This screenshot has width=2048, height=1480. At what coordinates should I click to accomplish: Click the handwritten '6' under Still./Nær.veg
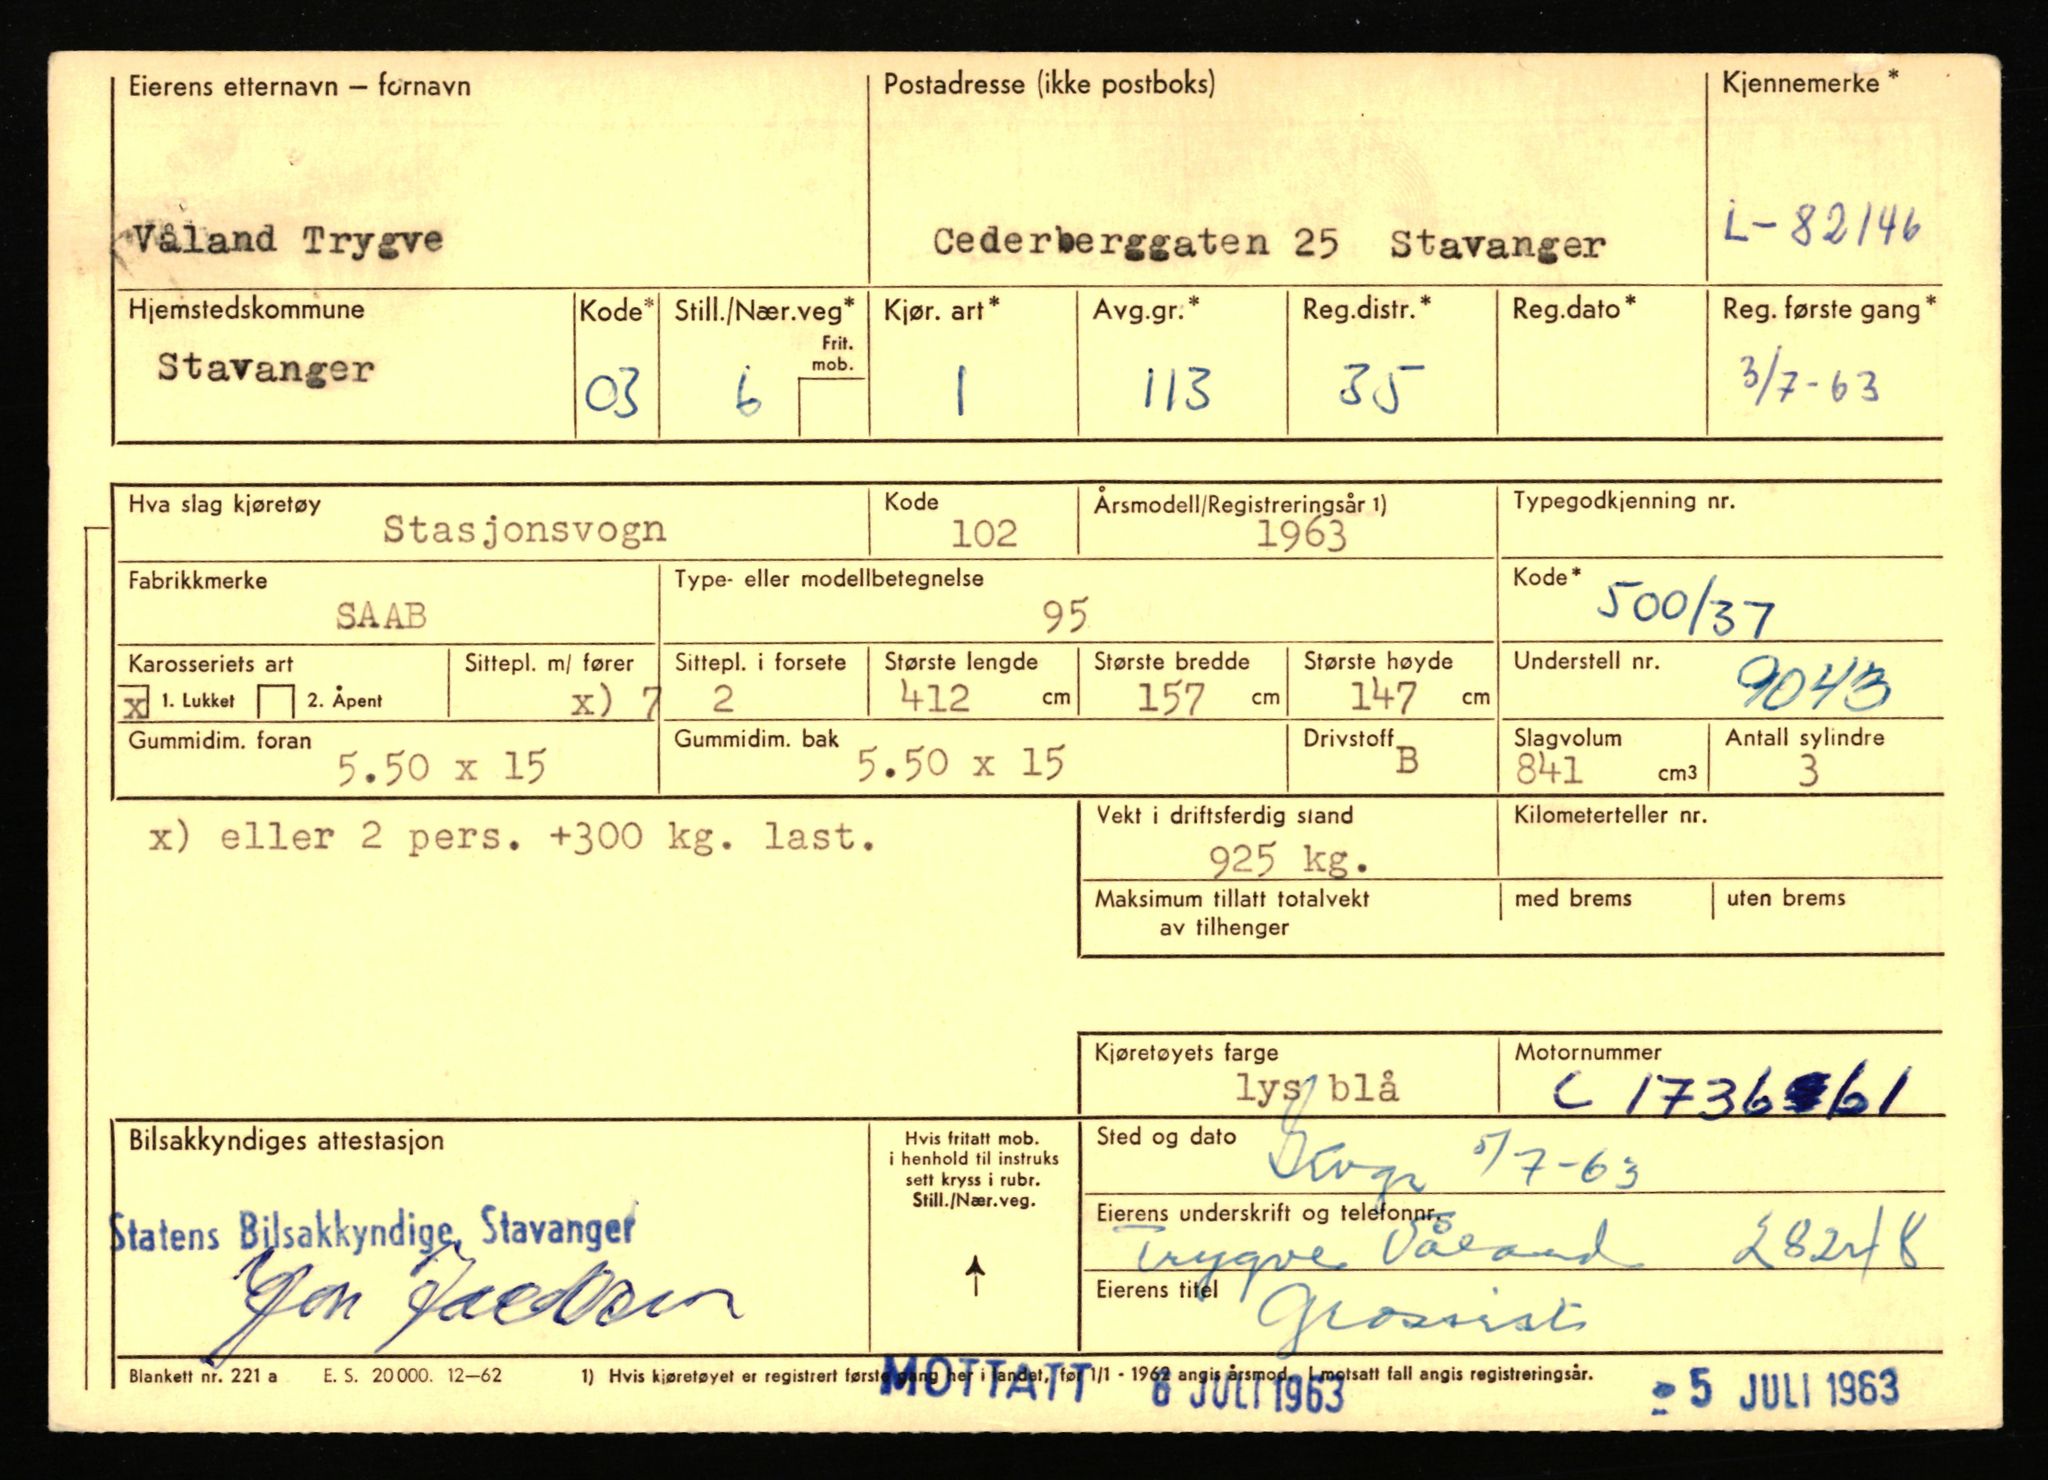pyautogui.click(x=746, y=393)
